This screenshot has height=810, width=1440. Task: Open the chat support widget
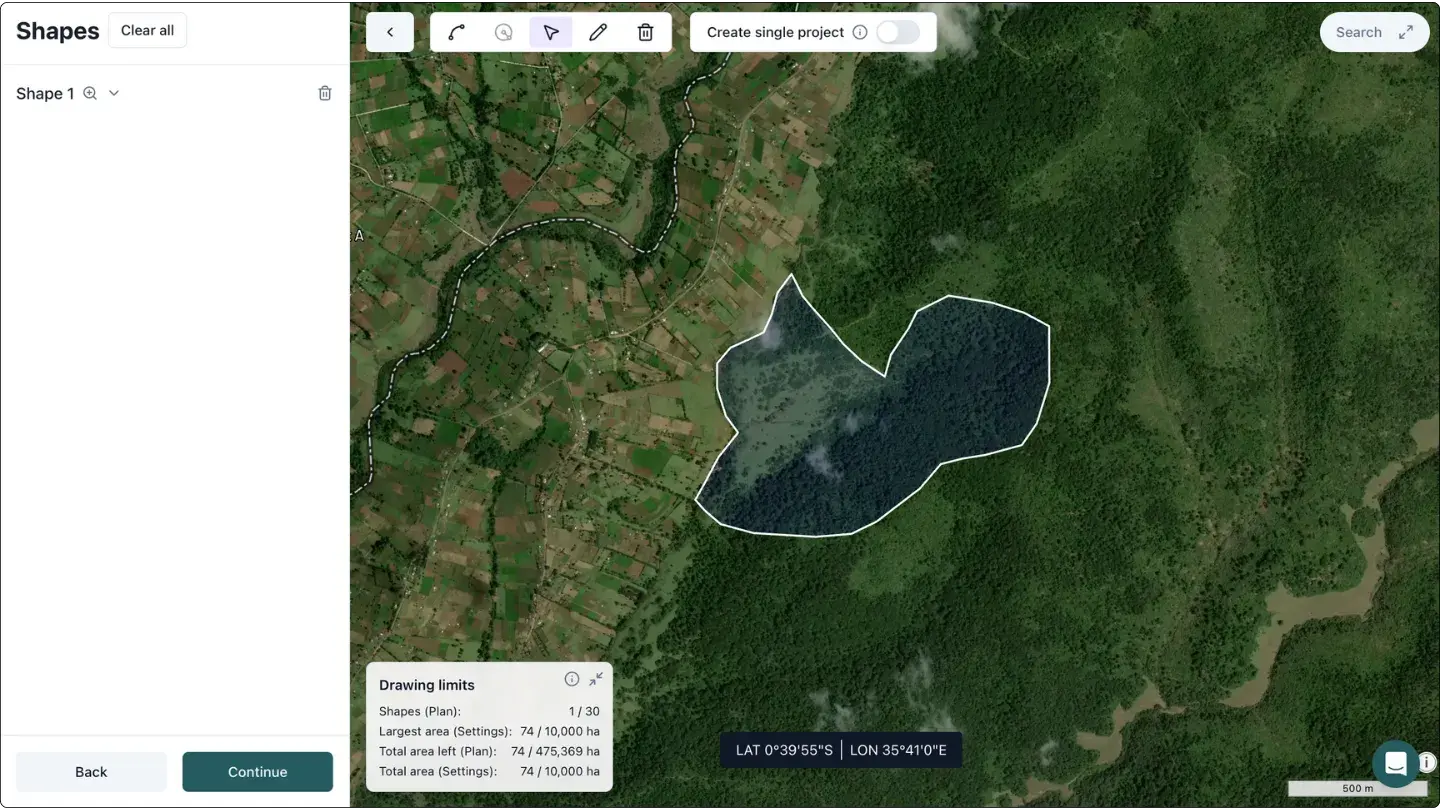pos(1395,764)
